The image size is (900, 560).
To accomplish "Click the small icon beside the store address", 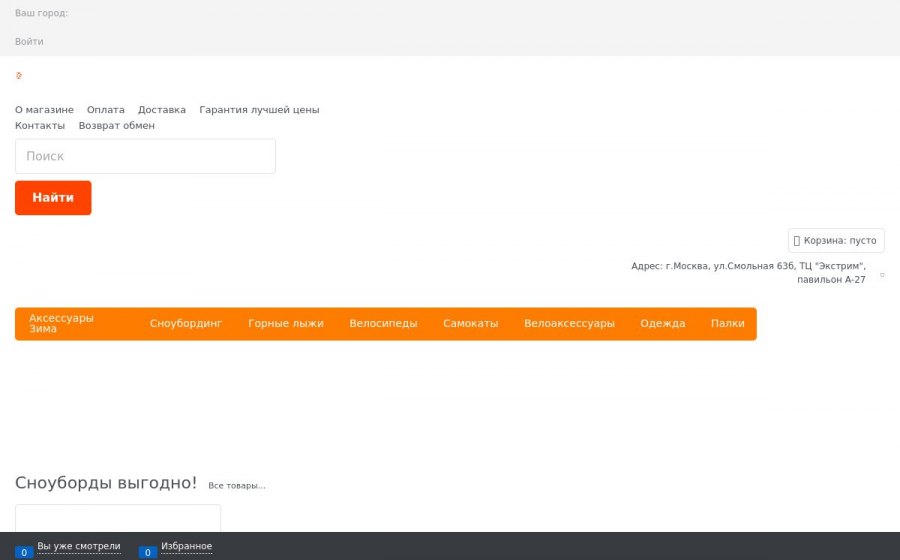I will [x=882, y=275].
